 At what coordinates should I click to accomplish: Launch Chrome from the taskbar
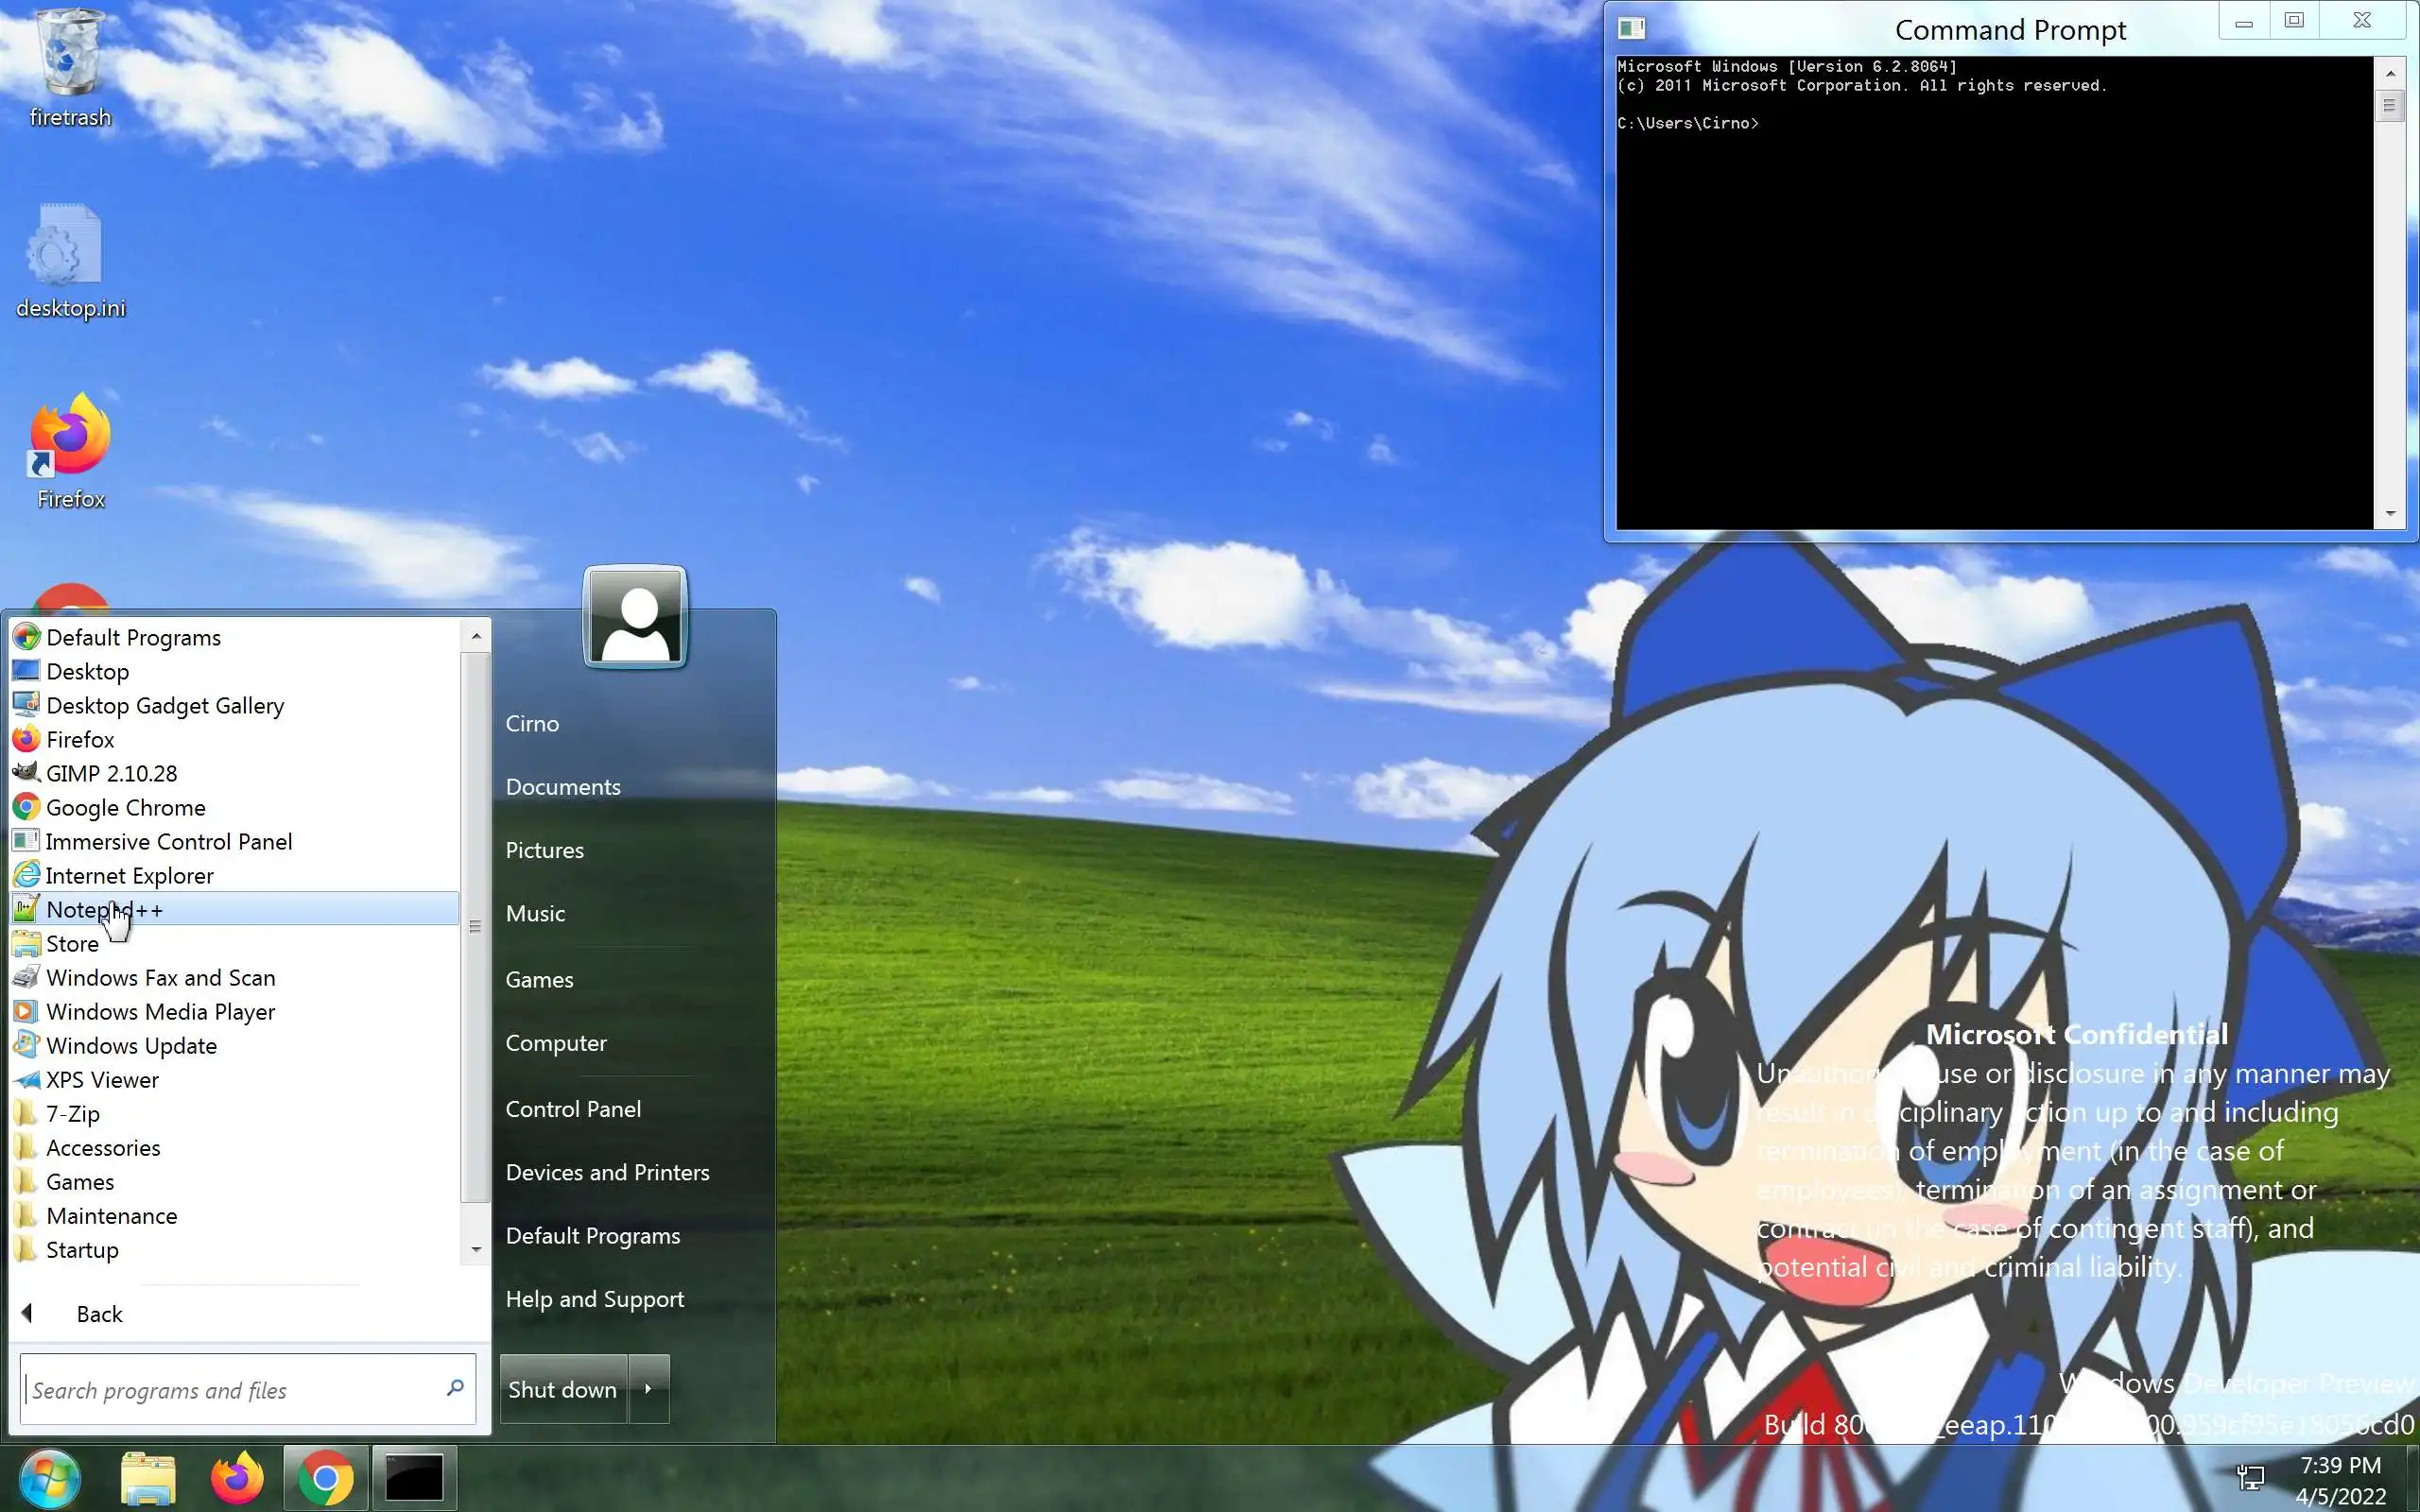click(325, 1477)
